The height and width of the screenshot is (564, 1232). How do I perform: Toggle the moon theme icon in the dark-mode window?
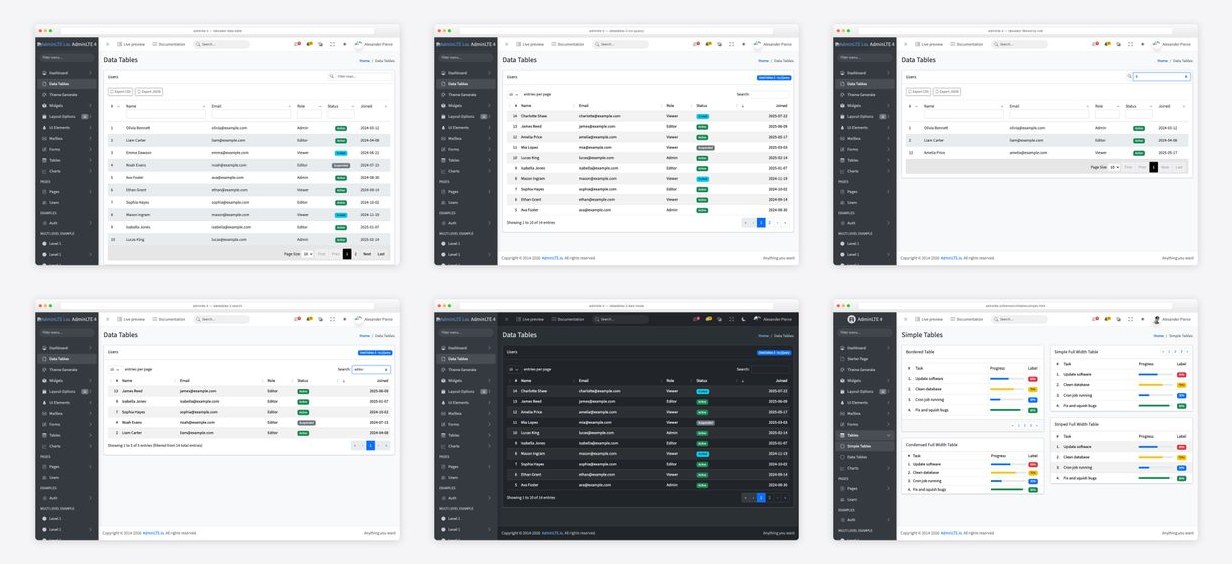tap(745, 319)
